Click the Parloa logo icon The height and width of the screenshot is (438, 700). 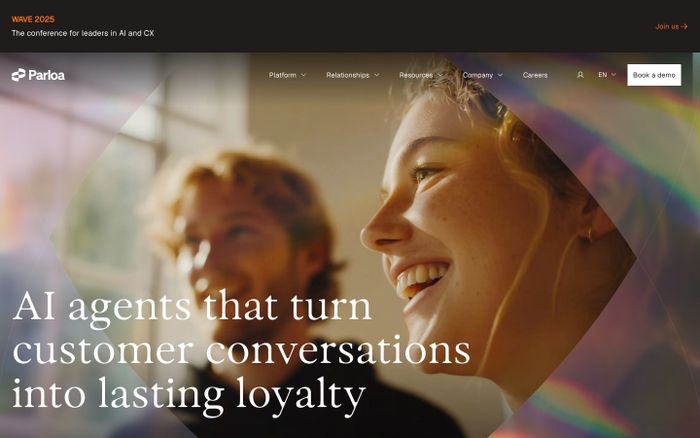pos(18,75)
